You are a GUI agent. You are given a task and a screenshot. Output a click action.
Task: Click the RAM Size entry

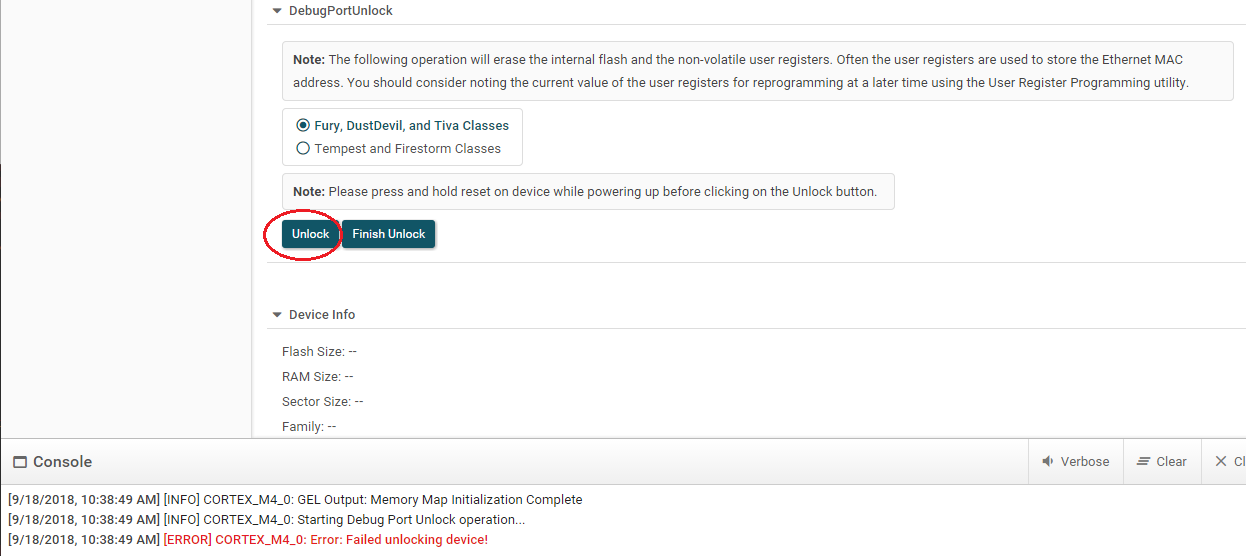pyautogui.click(x=318, y=377)
